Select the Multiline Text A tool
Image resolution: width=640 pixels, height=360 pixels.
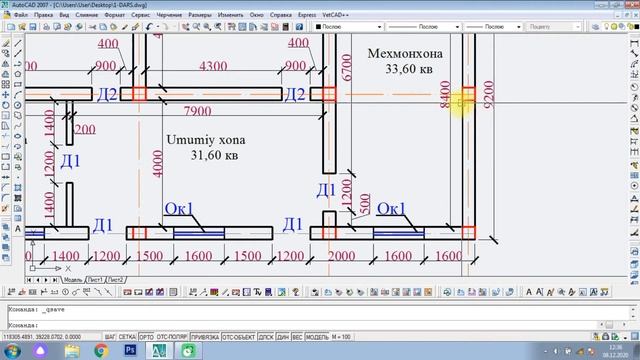click(x=18, y=229)
